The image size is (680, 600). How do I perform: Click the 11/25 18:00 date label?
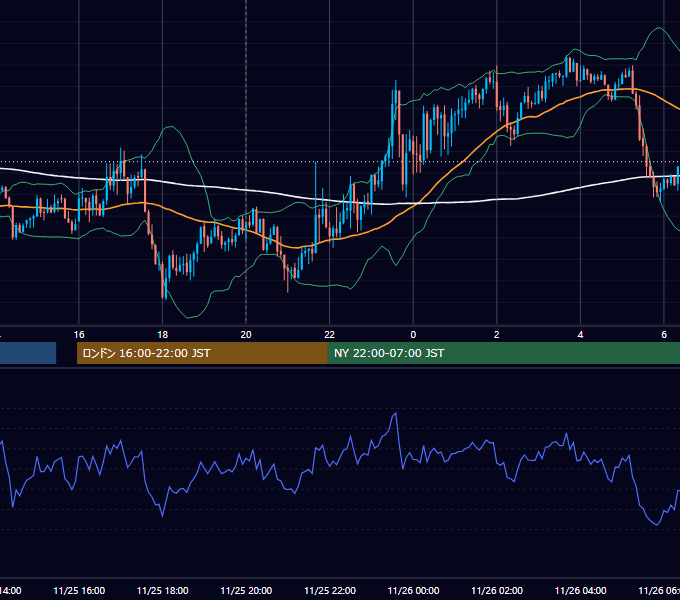[x=163, y=590]
